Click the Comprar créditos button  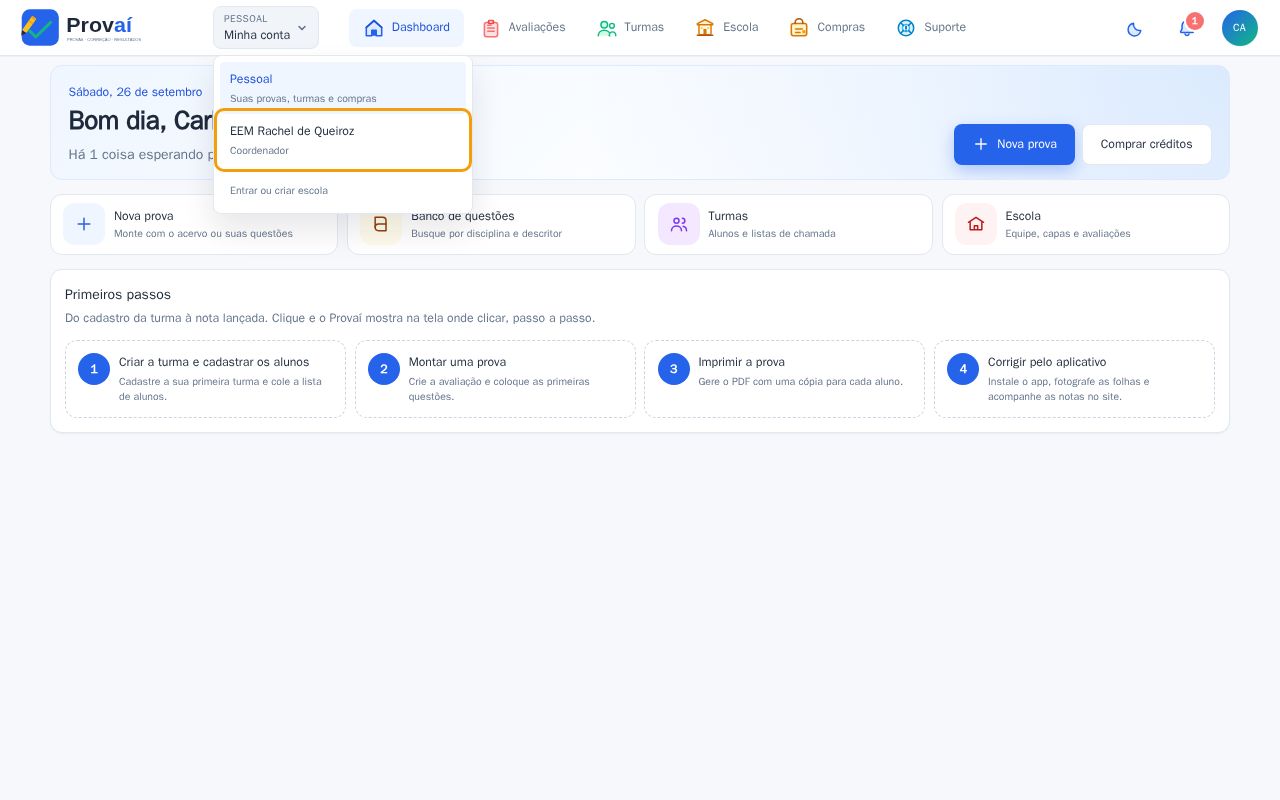(x=1146, y=144)
